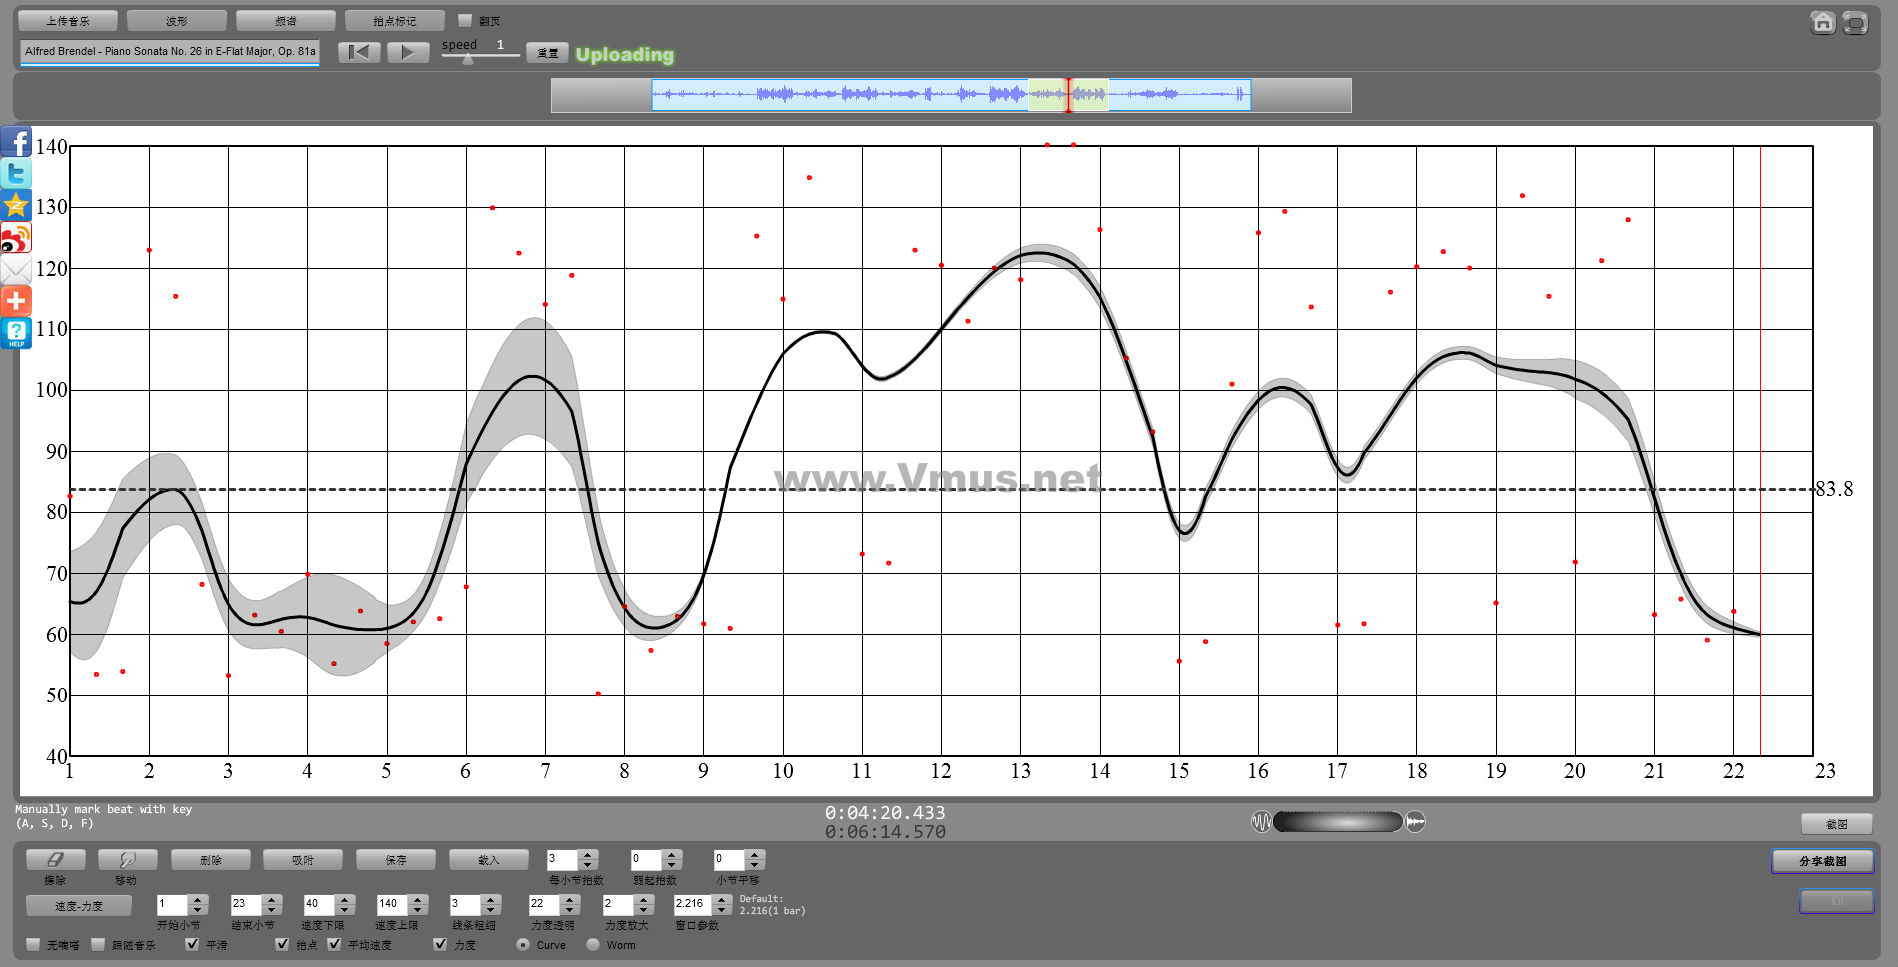1898x967 pixels.
Task: Select the Curve radio button
Action: pyautogui.click(x=523, y=944)
